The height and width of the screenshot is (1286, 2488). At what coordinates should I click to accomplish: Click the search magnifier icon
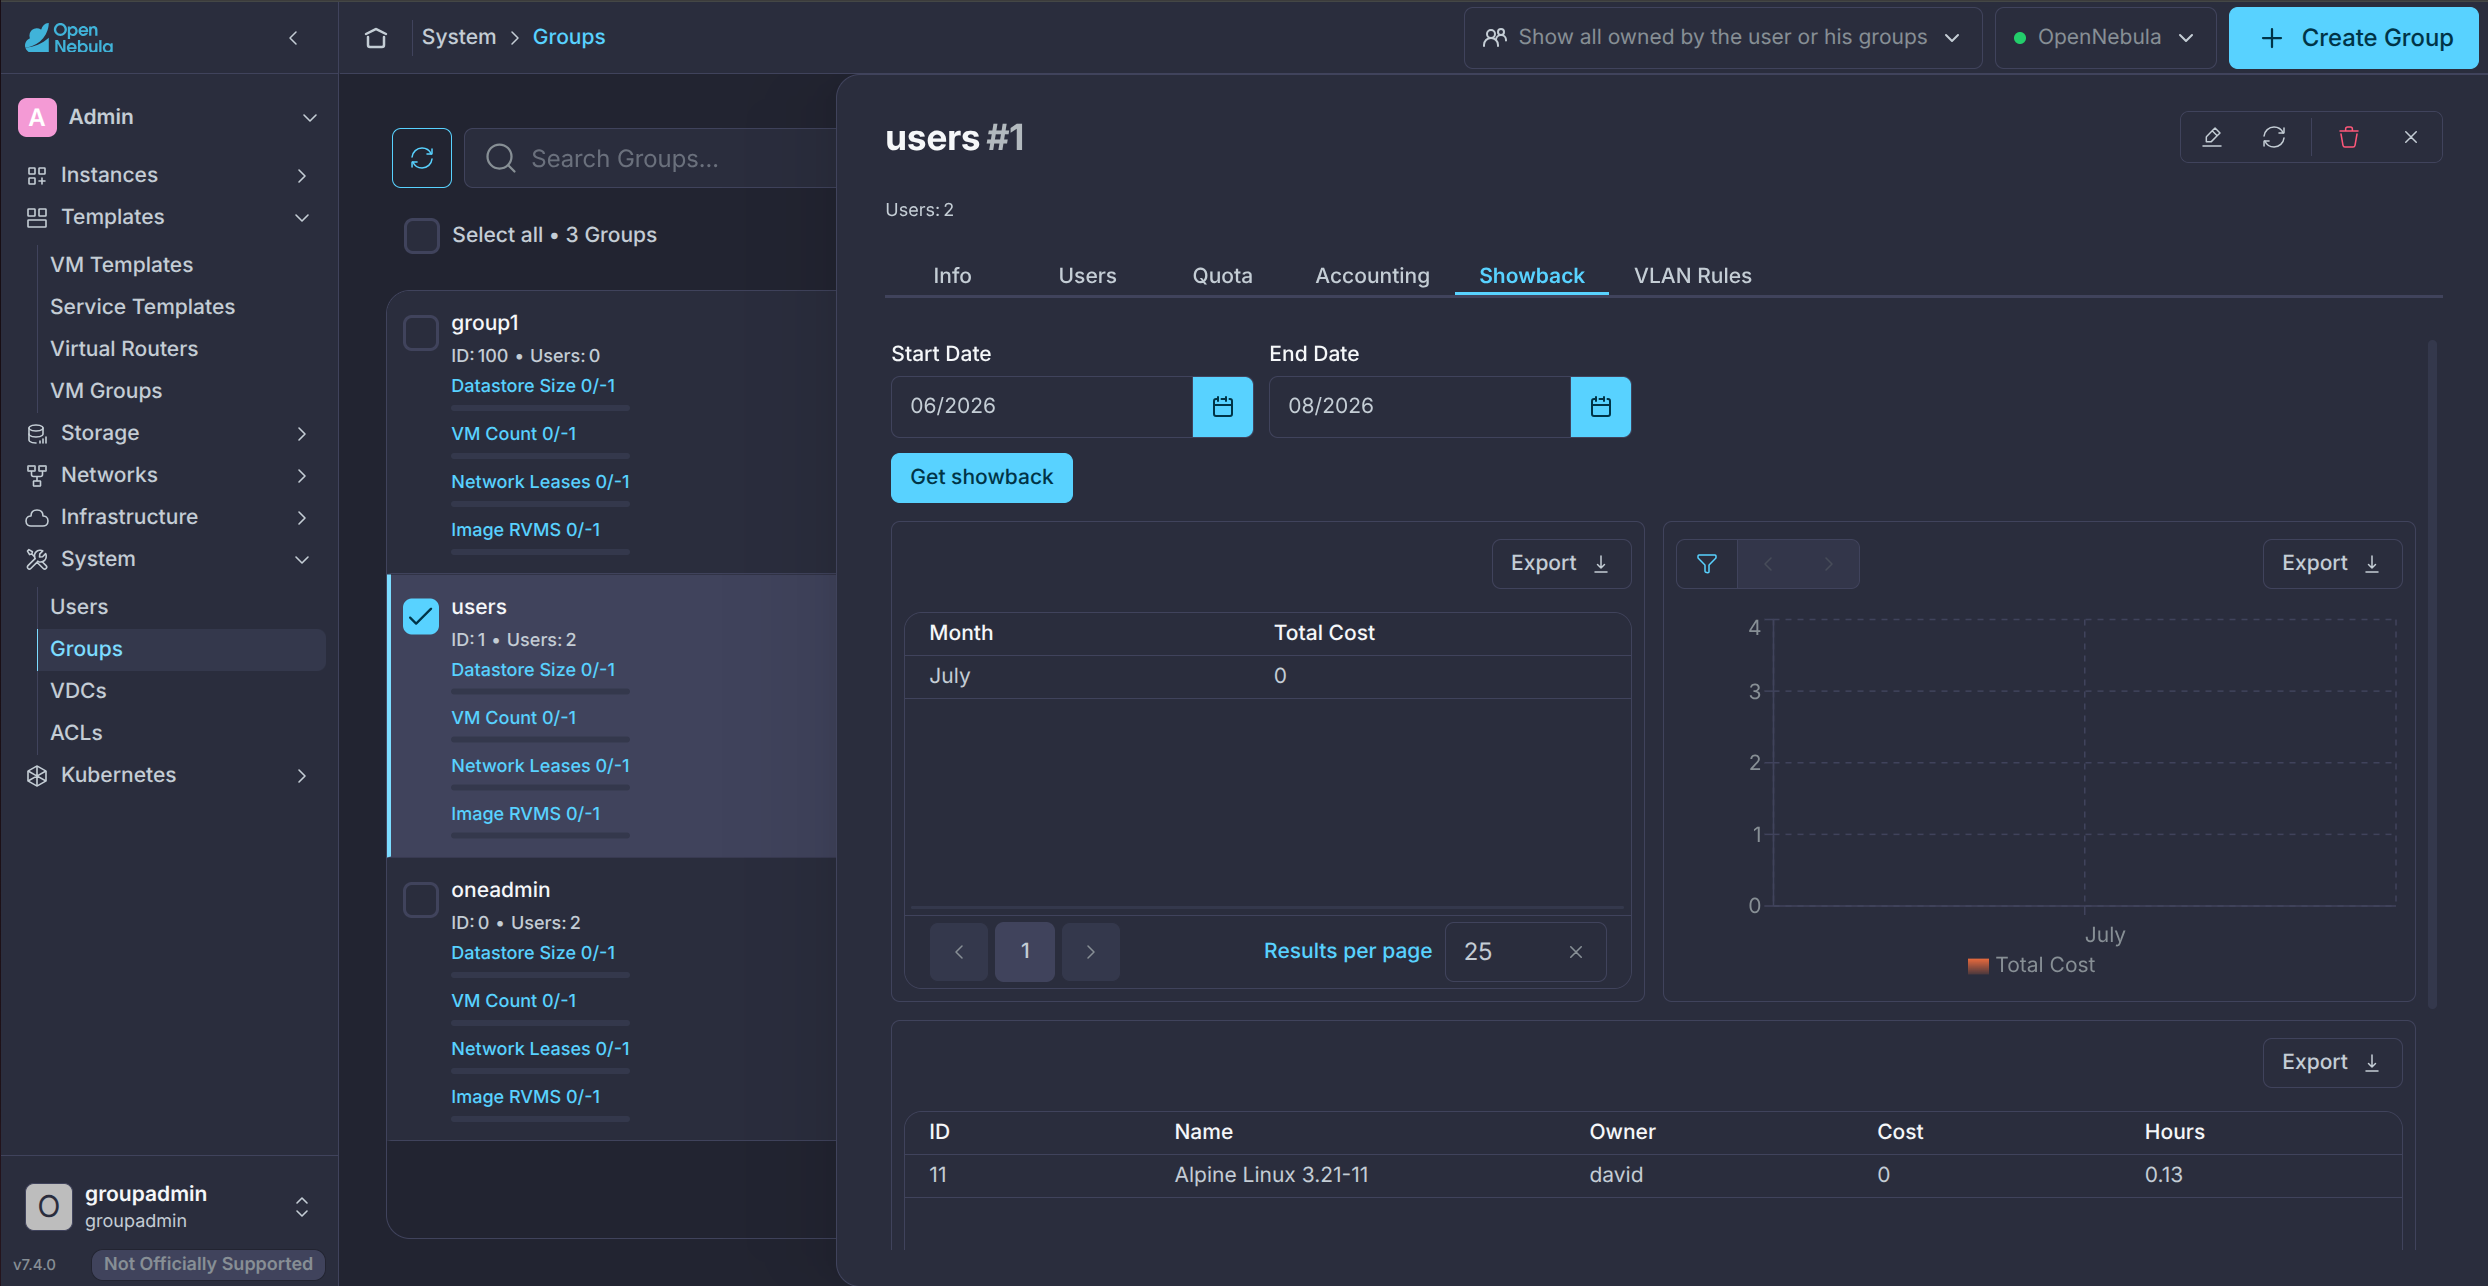click(x=501, y=158)
